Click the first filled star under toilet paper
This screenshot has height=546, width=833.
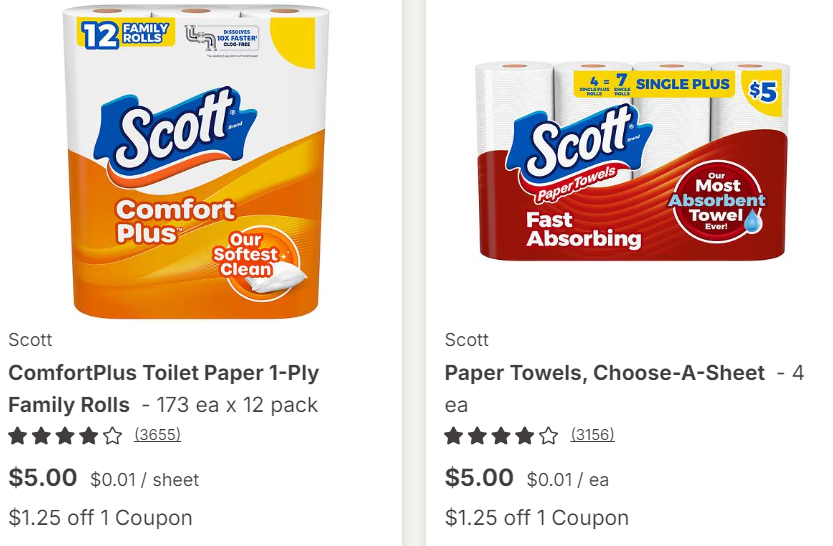coord(18,436)
